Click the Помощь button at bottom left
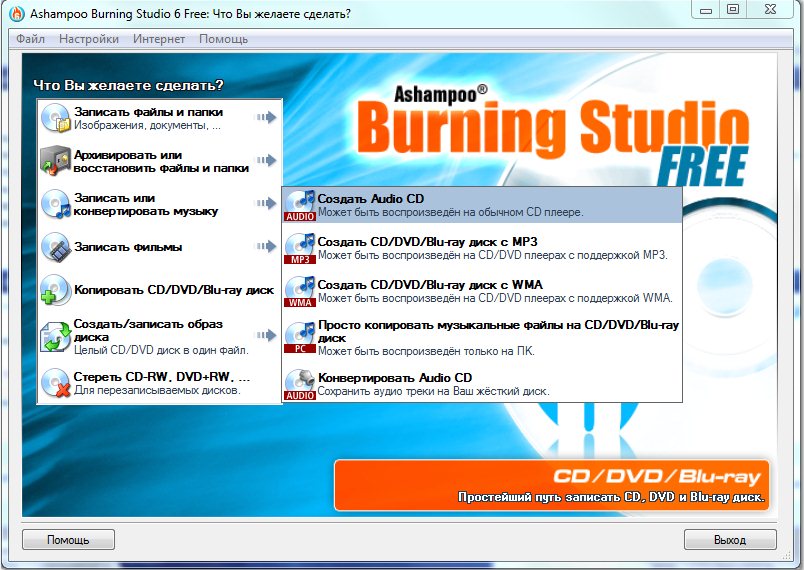Screen dimensions: 804x570 pyautogui.click(x=68, y=540)
